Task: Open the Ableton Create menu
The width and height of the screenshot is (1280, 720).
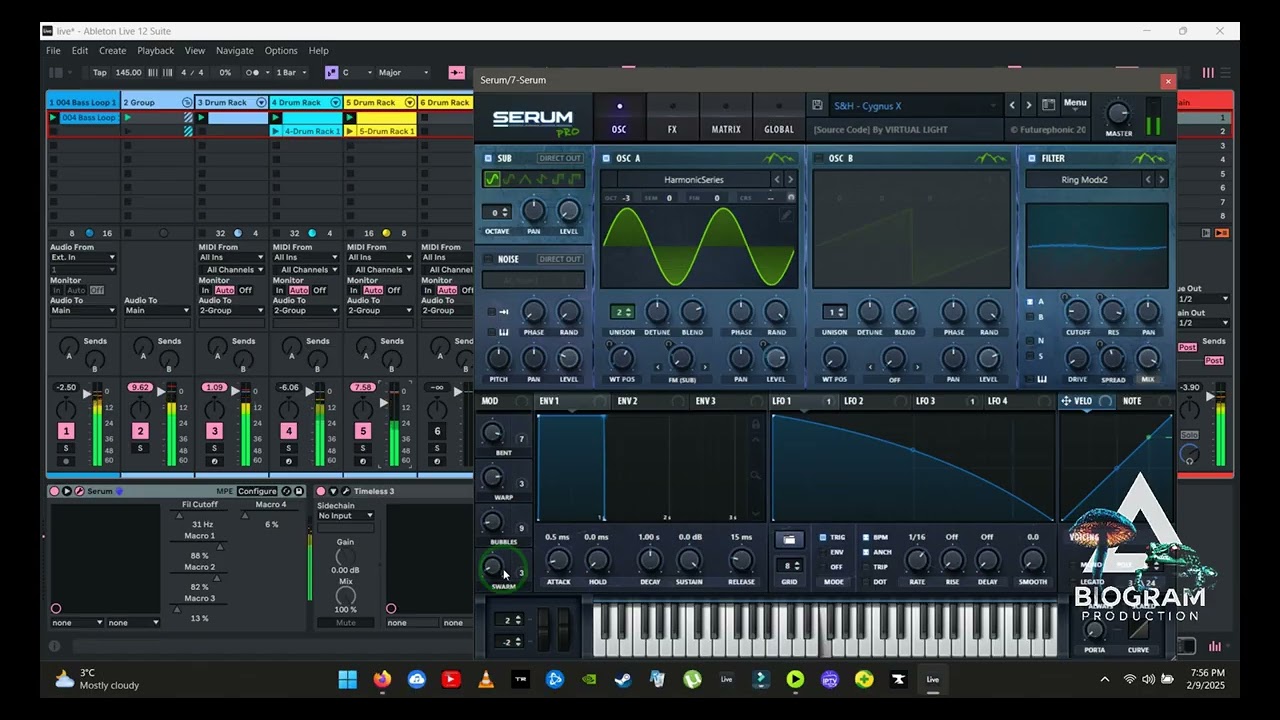Action: point(112,50)
